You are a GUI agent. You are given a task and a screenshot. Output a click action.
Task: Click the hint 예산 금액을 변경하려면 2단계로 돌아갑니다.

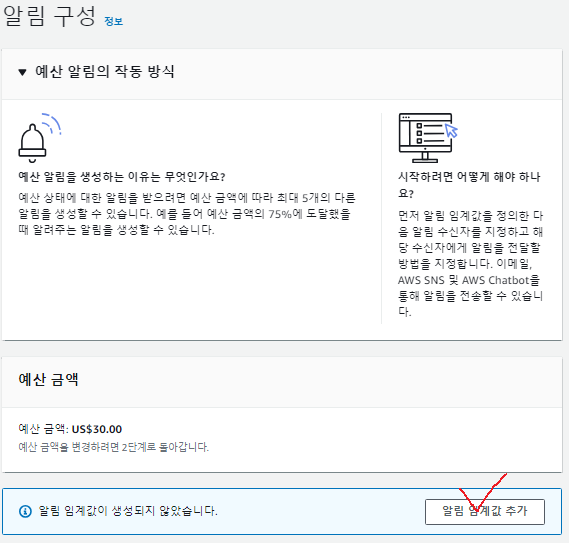114,447
